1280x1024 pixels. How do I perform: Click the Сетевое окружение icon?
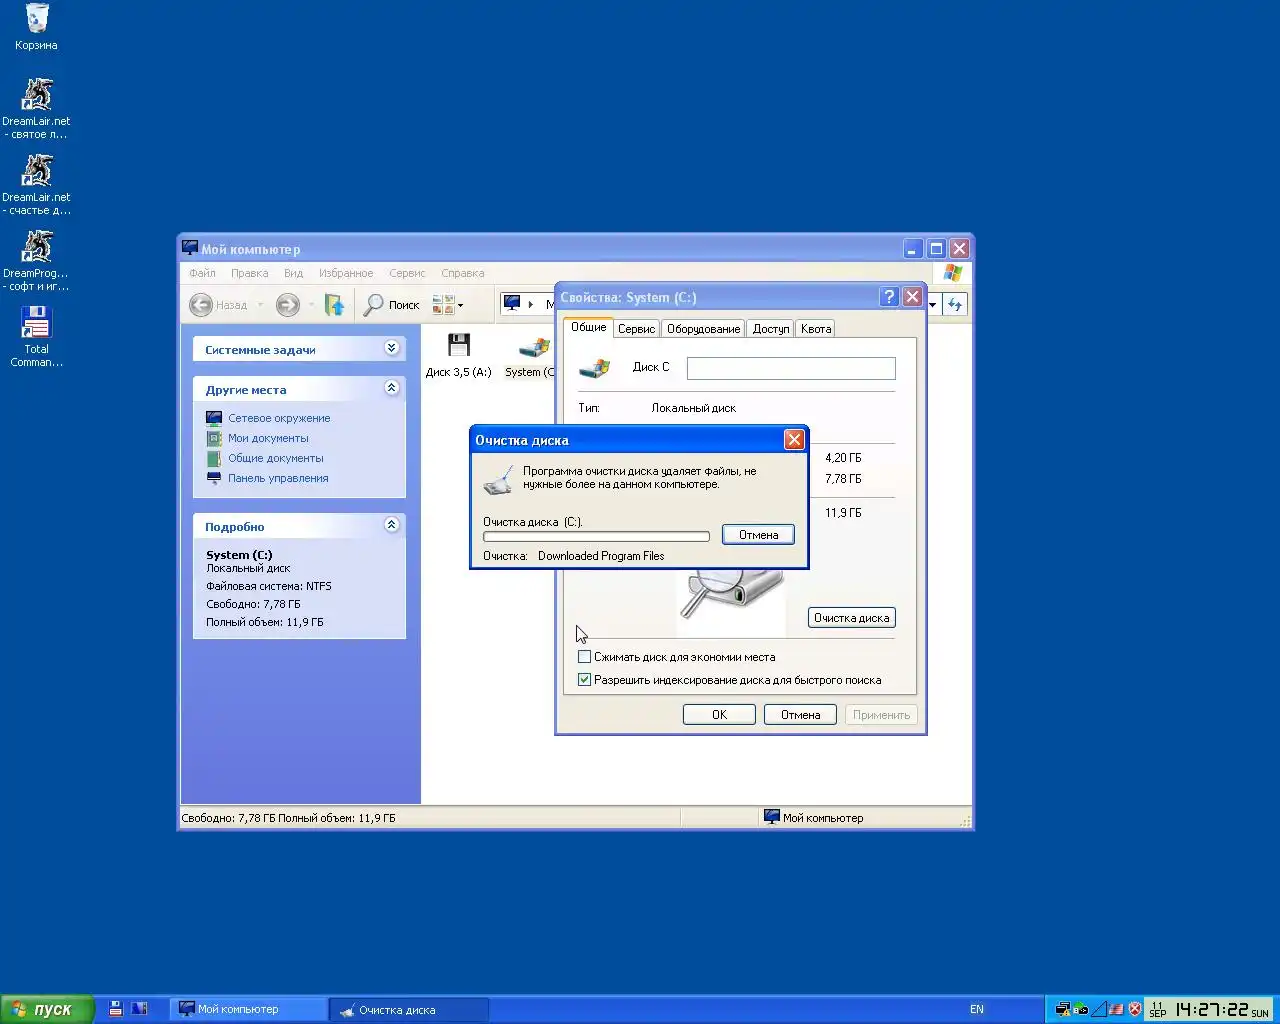point(214,418)
